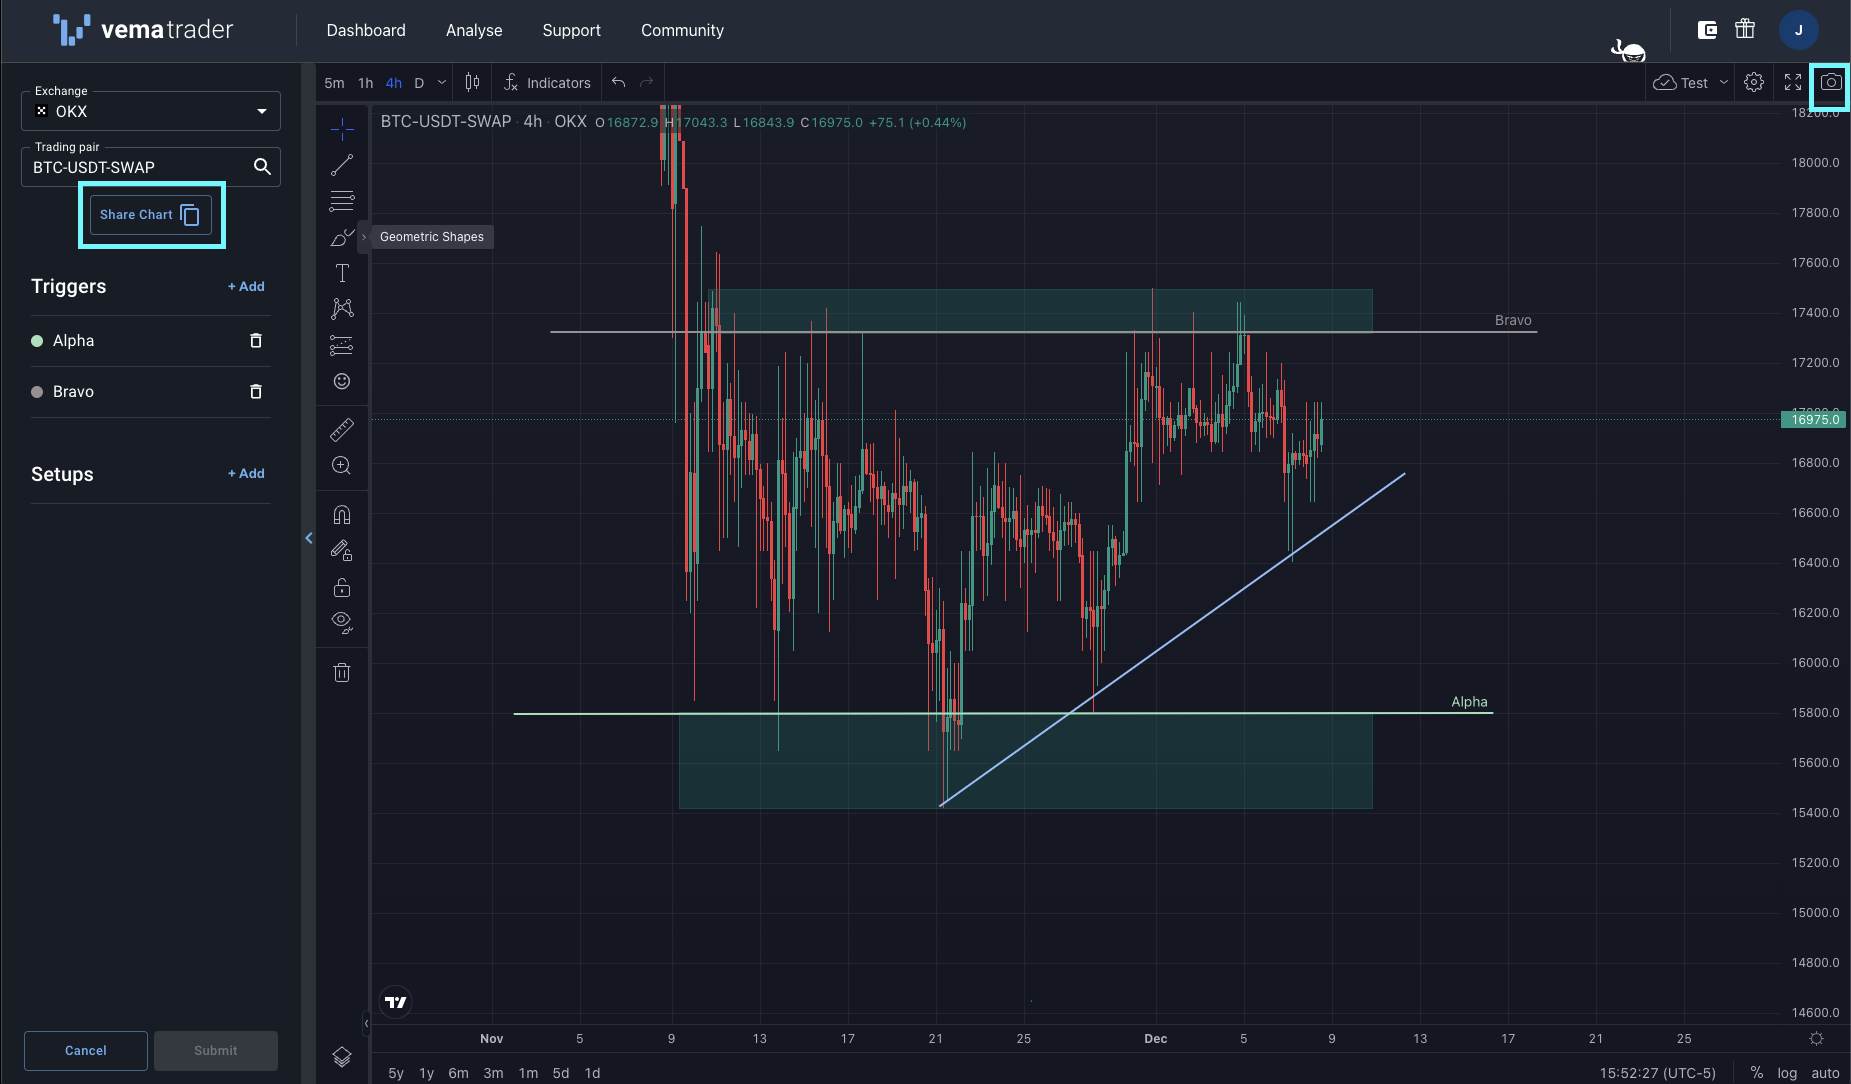Viewport: 1851px width, 1084px height.
Task: Open the Analyse menu
Action: click(474, 30)
